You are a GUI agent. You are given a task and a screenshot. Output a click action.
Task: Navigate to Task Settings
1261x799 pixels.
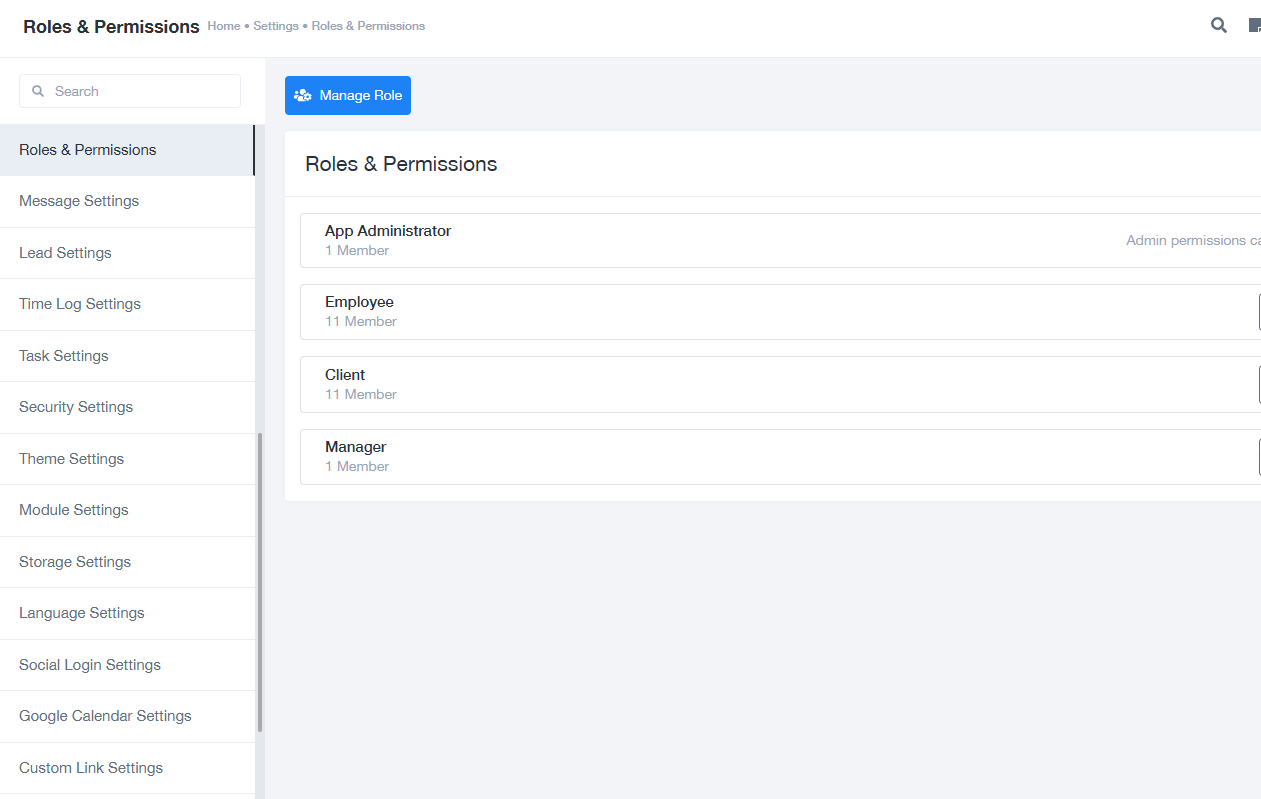pos(64,356)
